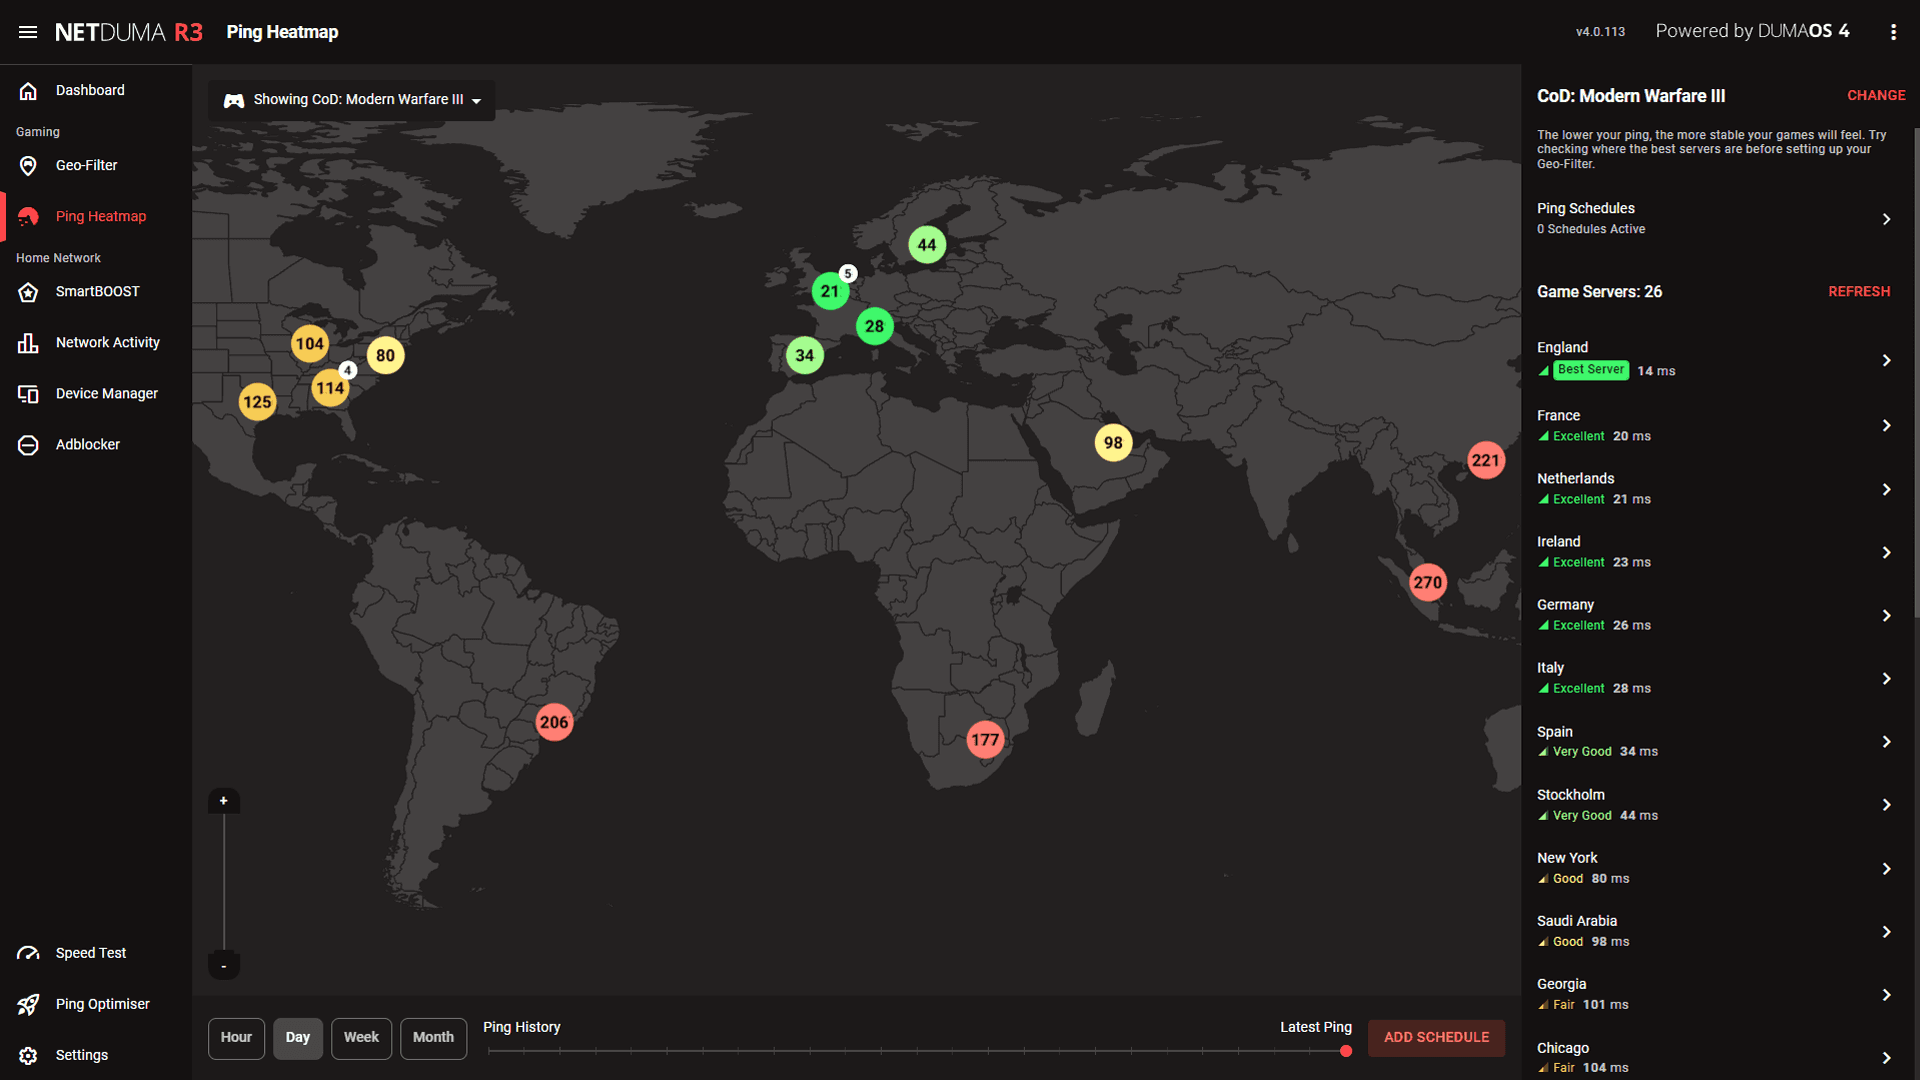Click the Network Activity chart icon

pos(28,343)
